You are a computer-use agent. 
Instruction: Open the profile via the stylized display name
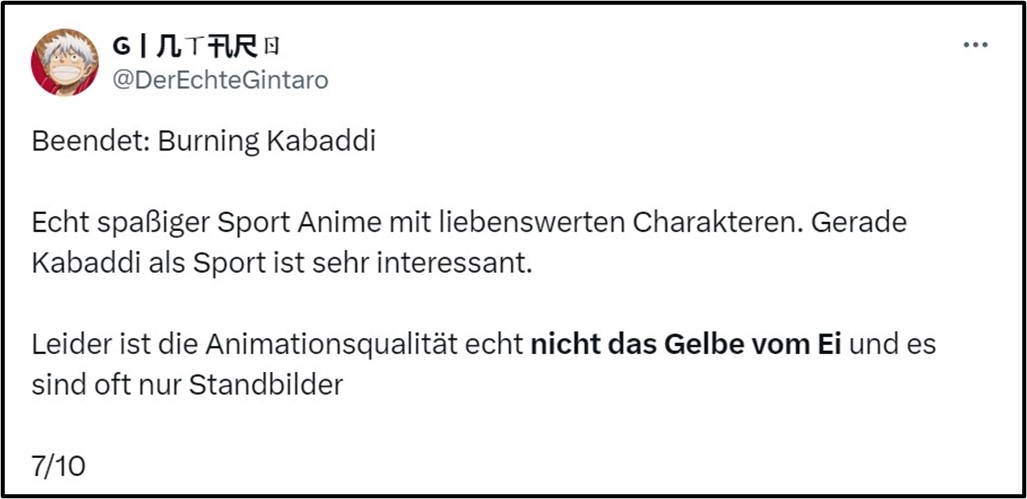pos(185,45)
